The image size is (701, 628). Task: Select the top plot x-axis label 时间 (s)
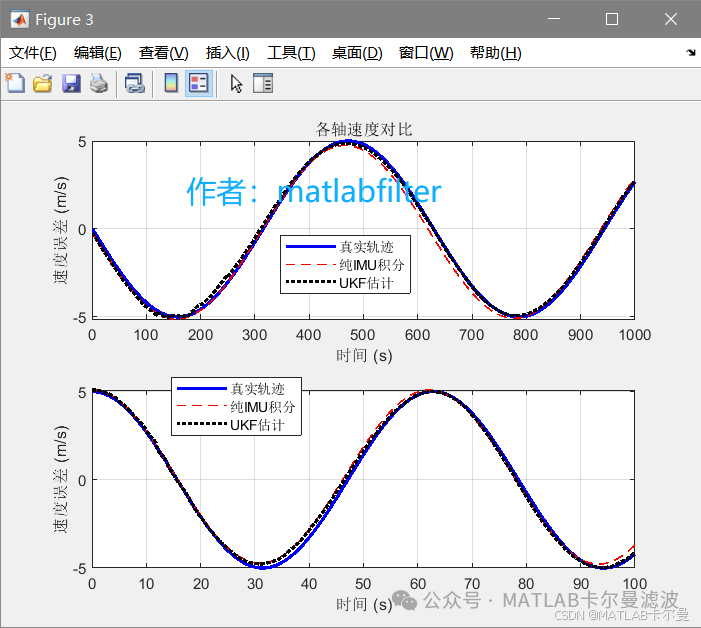(x=364, y=356)
